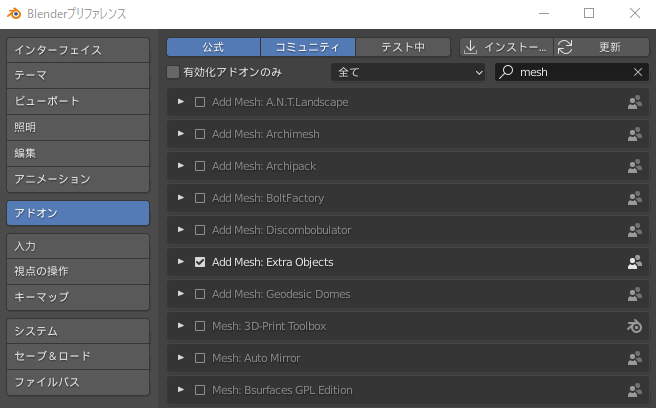Viewport: 656px width, 408px height.
Task: Click Mesh: 3D-Print Toolbox label text
Action: 269,326
